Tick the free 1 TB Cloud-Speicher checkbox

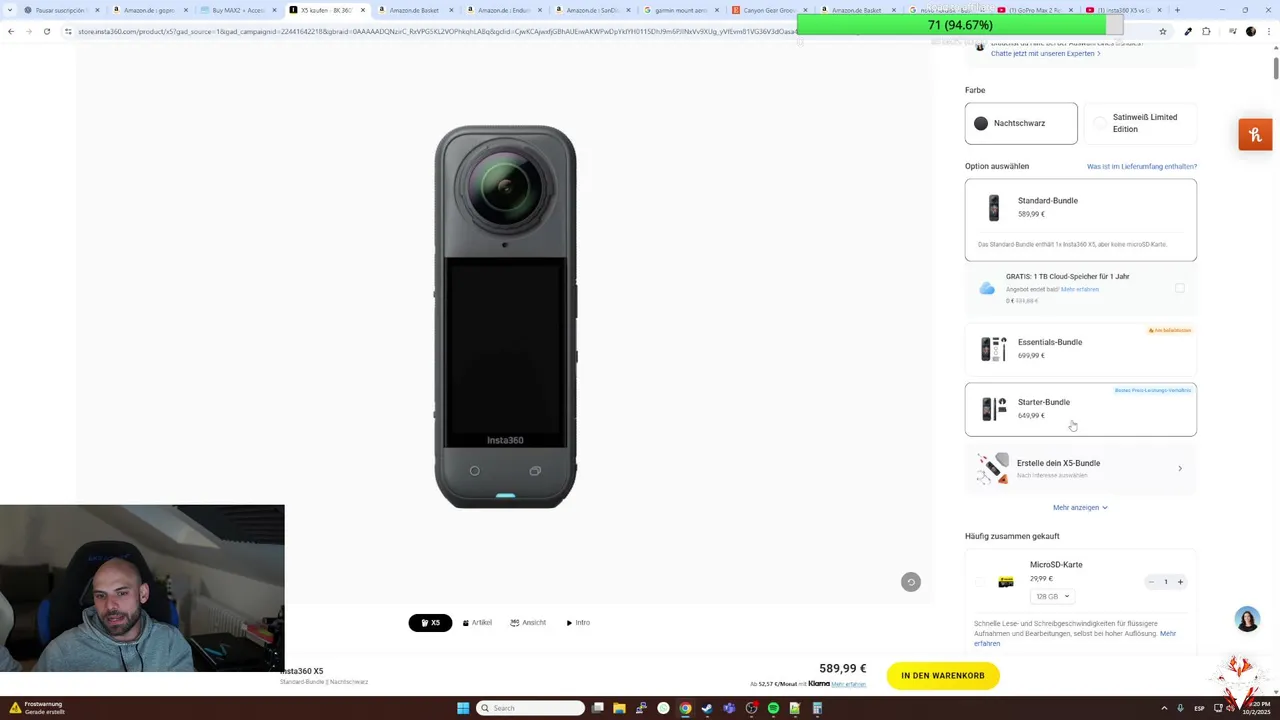(1180, 288)
